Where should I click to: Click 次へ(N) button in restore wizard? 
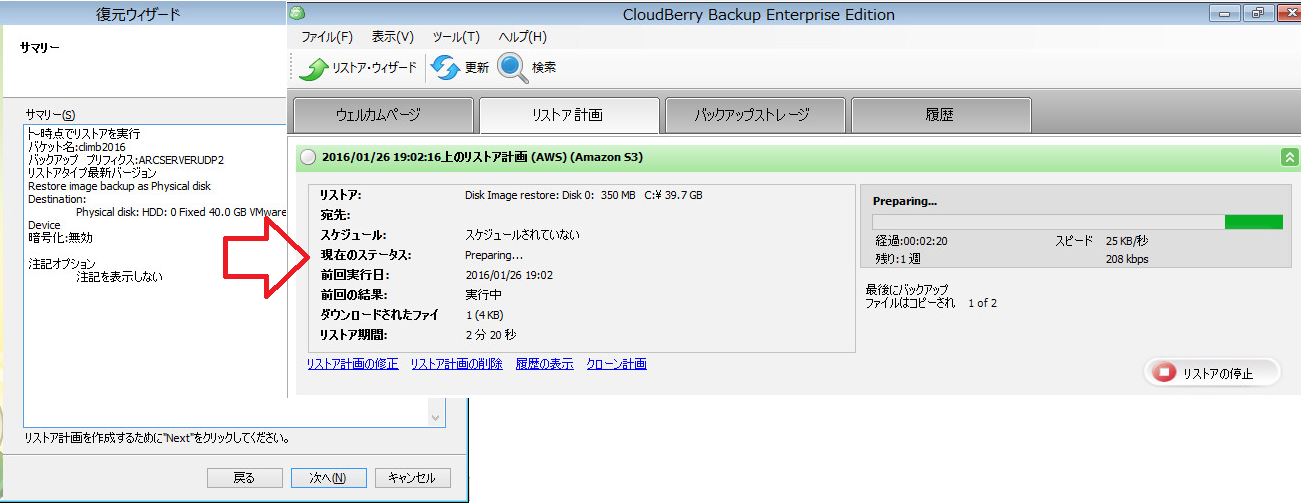point(327,478)
